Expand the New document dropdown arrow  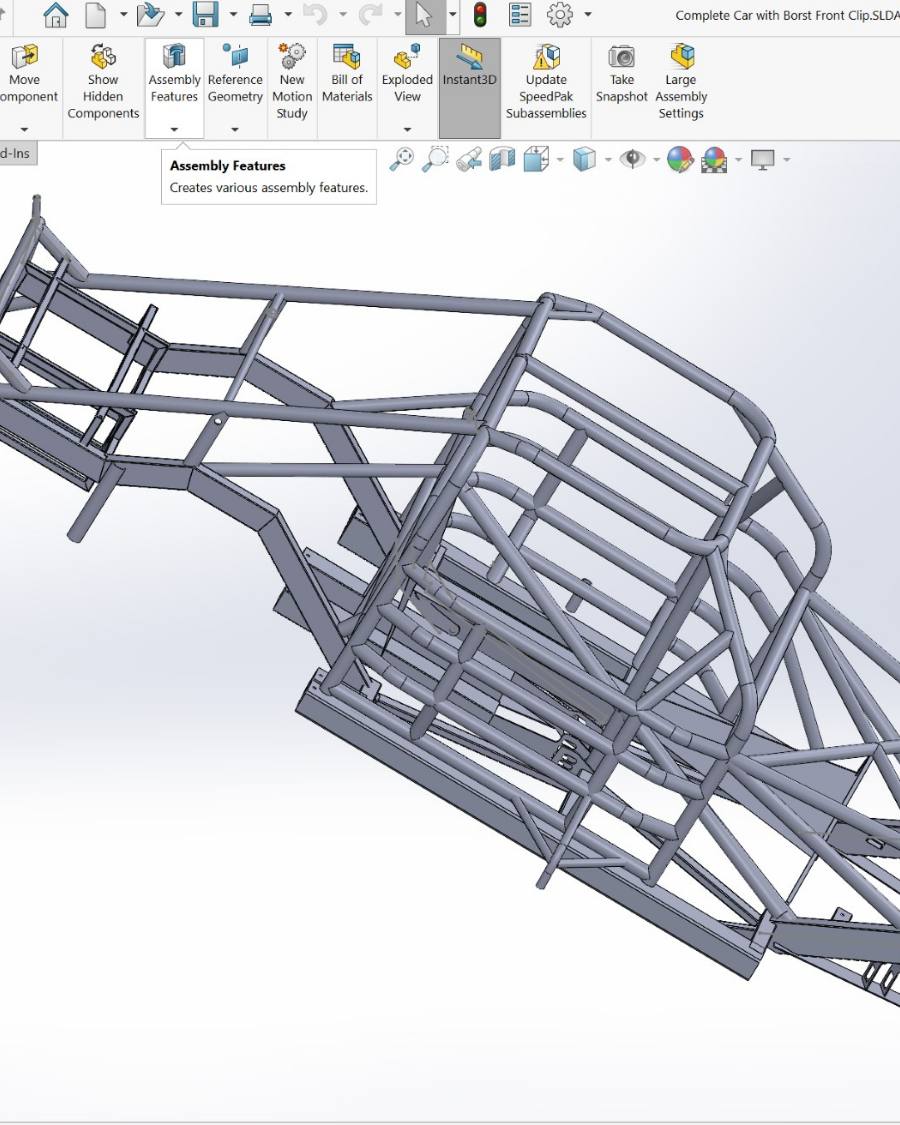click(123, 14)
